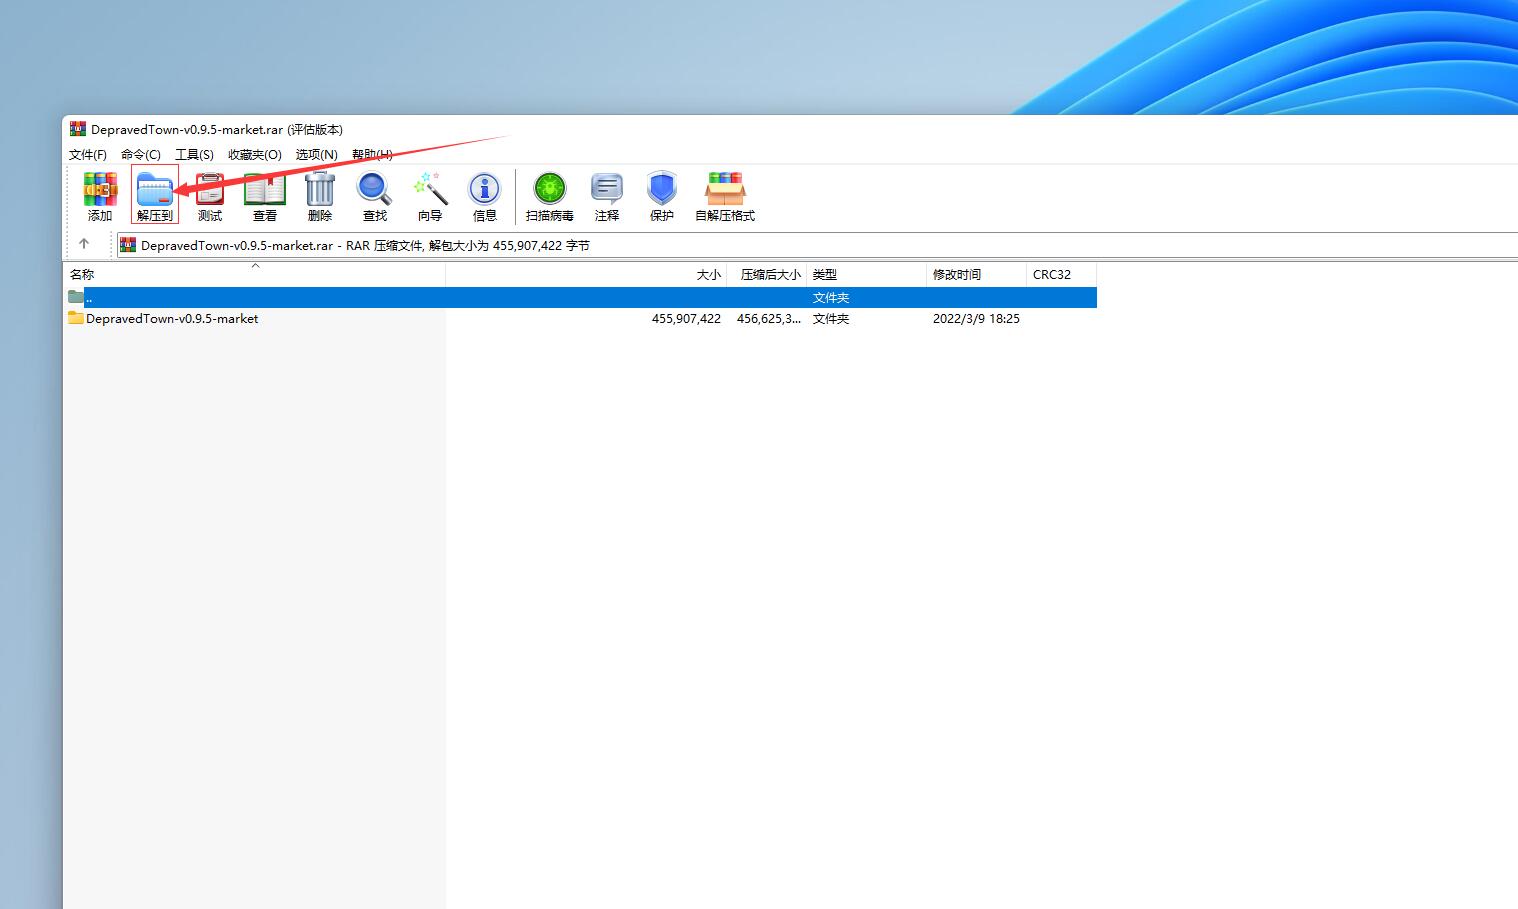
Task: Open the 收藏夹(O) menu
Action: (x=255, y=154)
